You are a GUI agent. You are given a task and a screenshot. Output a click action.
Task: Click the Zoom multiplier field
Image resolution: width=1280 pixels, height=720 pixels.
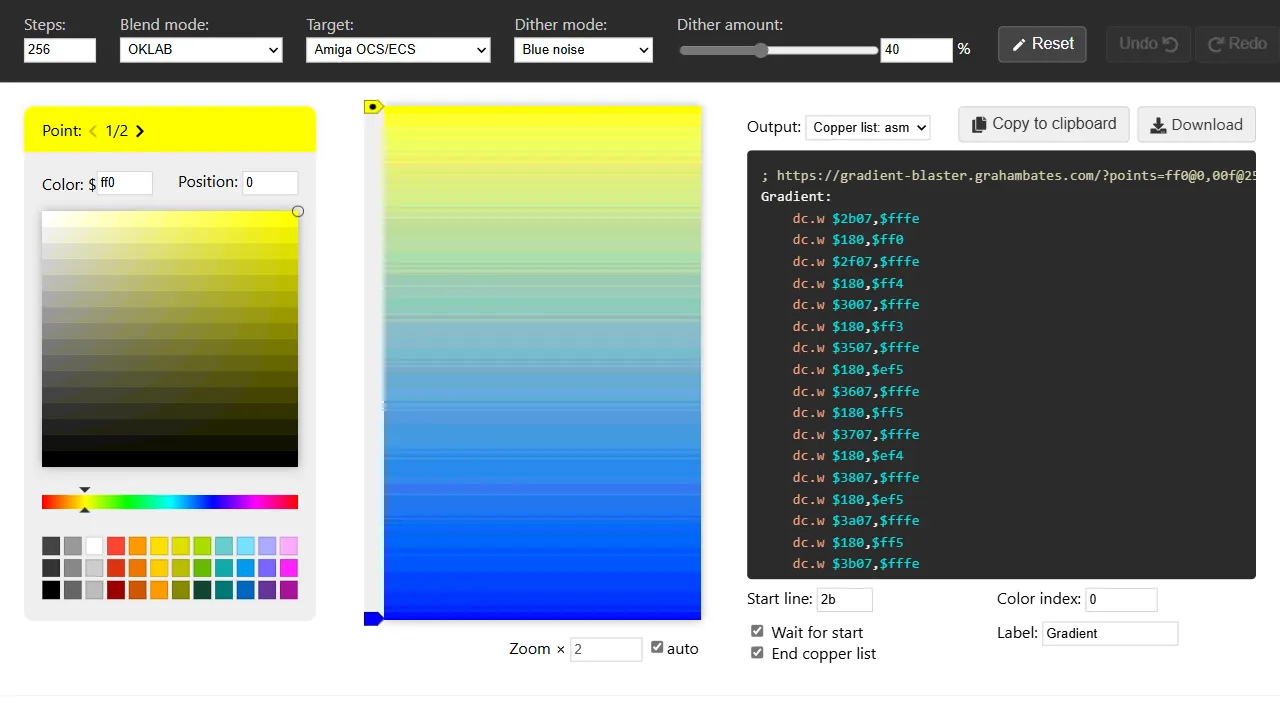(x=606, y=649)
